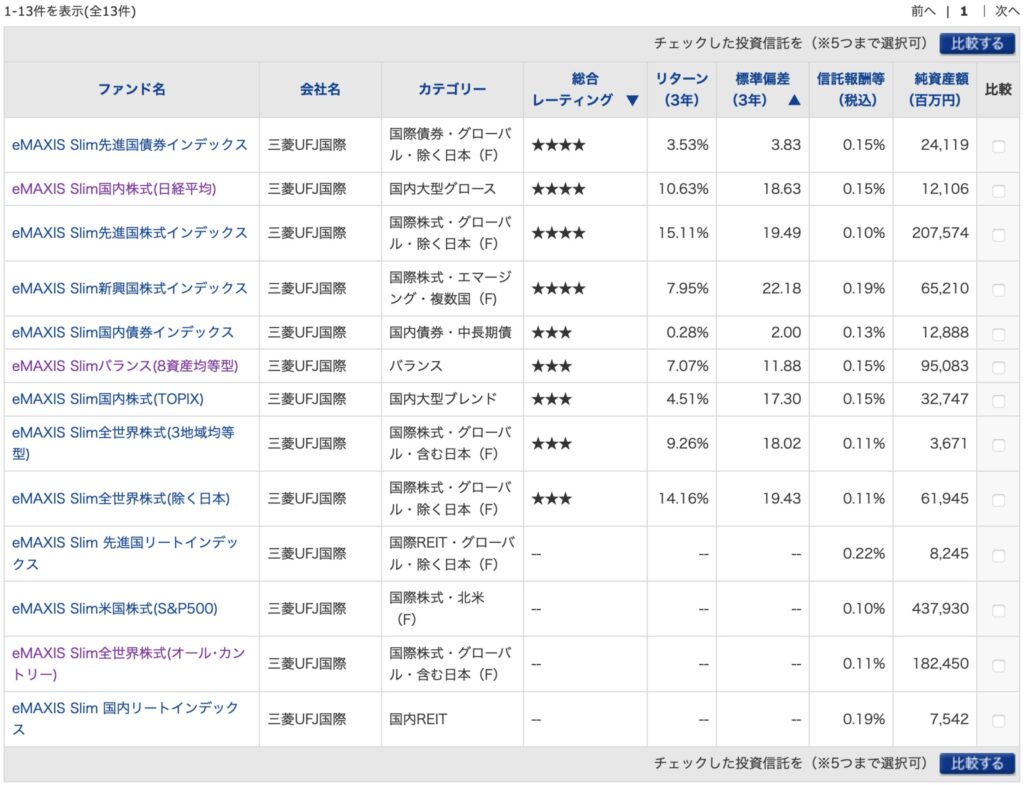Click the top 比較する button
Viewport: 1024px width, 785px height.
[x=976, y=44]
